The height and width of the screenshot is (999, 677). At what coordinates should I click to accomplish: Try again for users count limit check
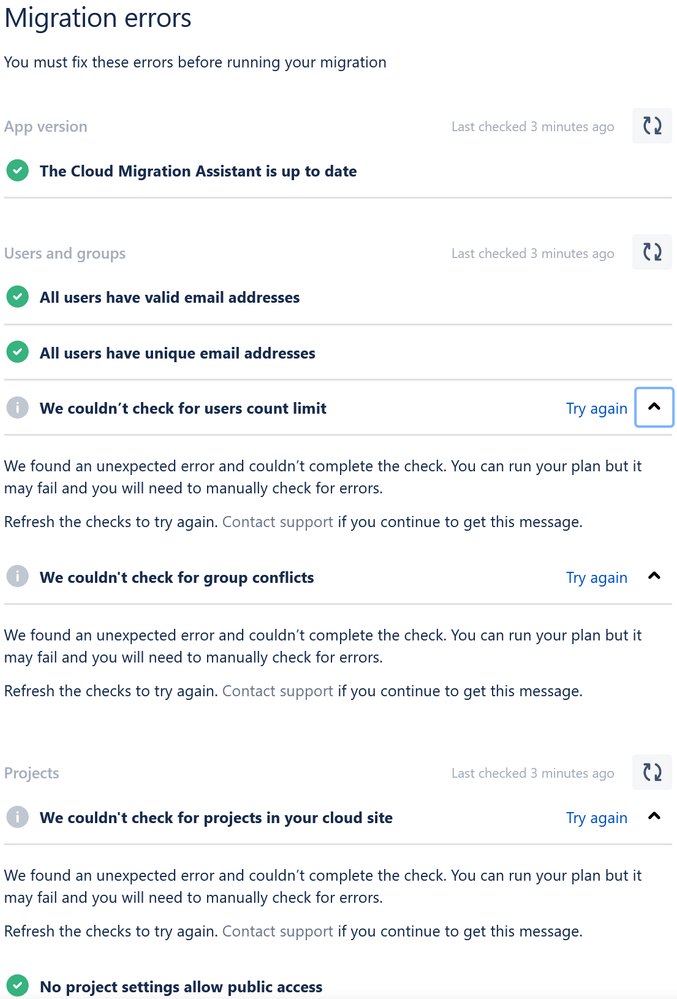click(596, 408)
